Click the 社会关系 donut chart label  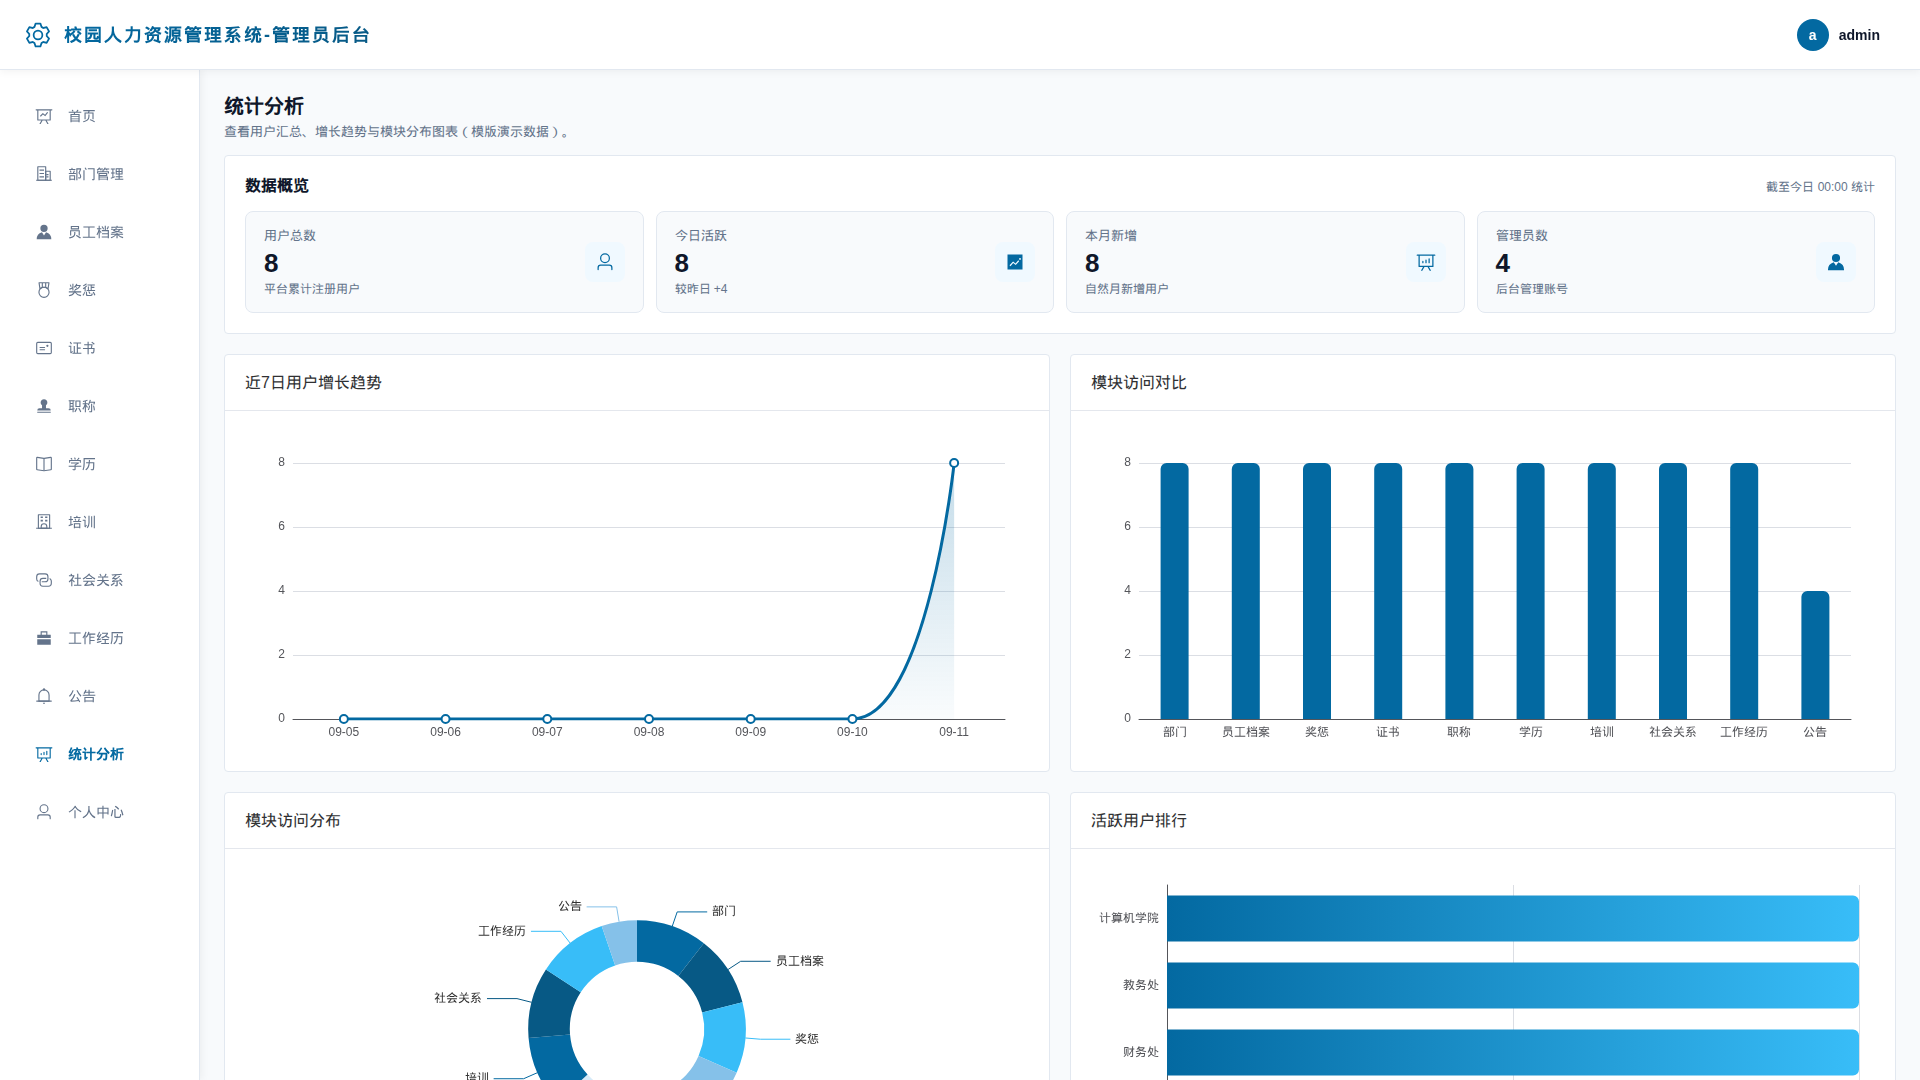tap(458, 998)
